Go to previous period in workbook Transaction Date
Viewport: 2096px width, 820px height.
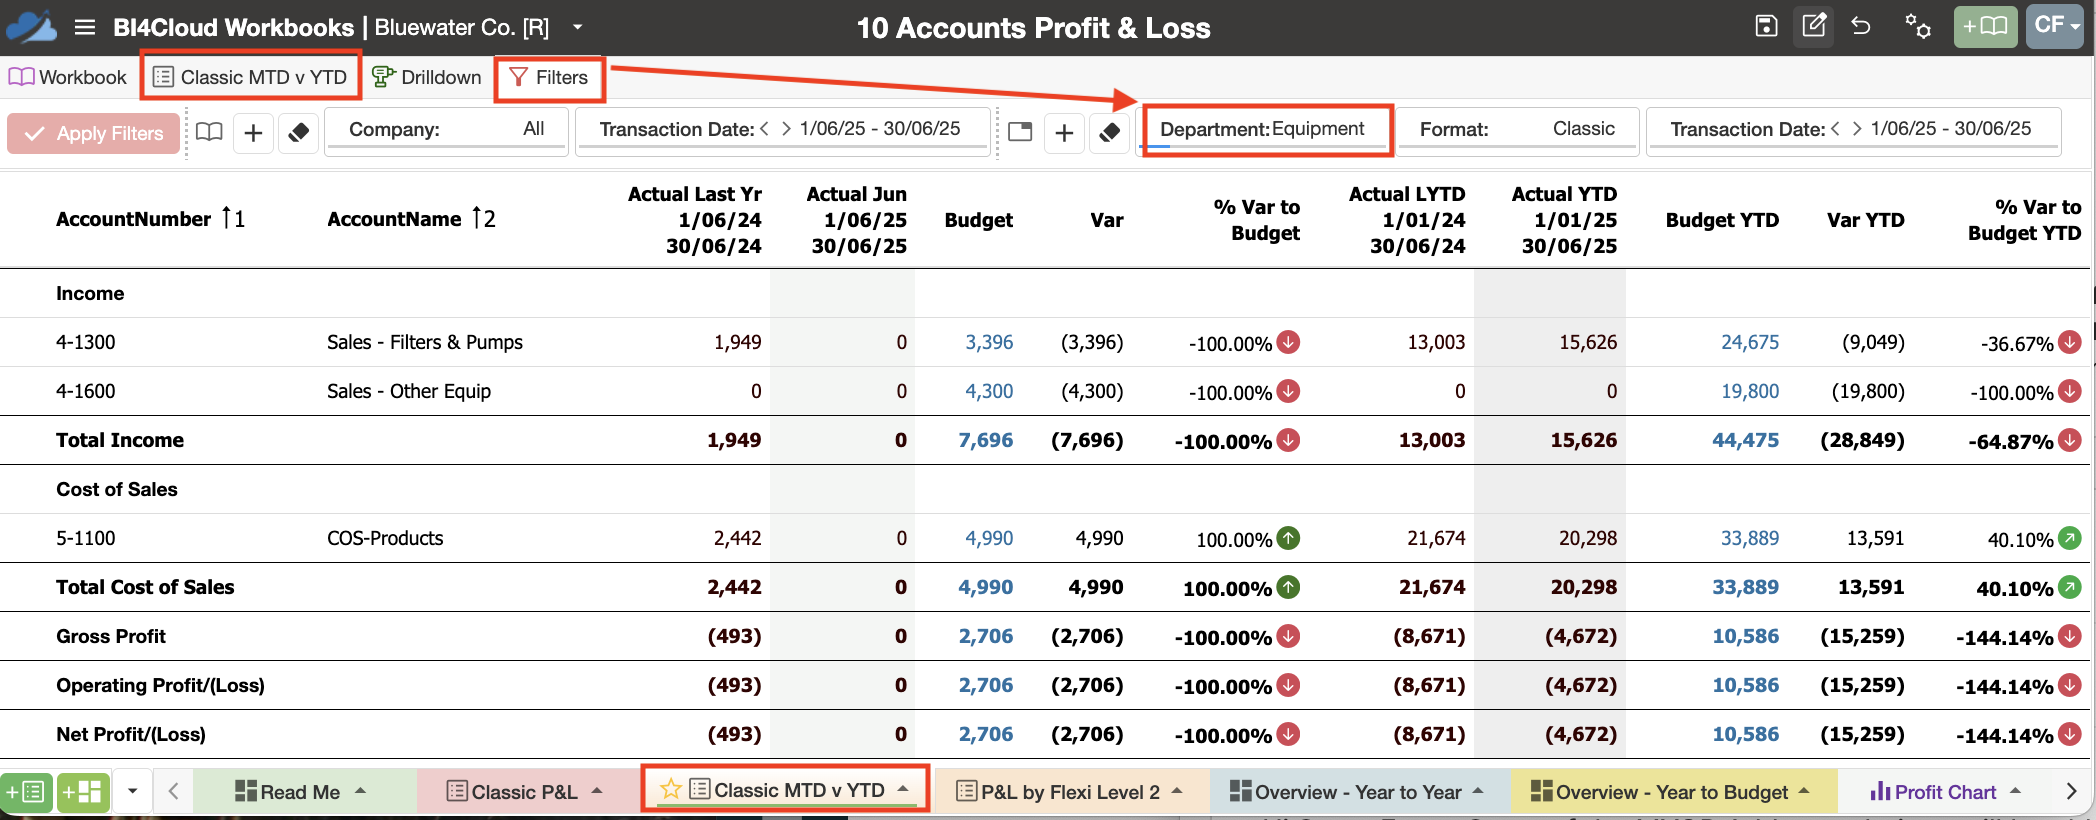(x=765, y=129)
